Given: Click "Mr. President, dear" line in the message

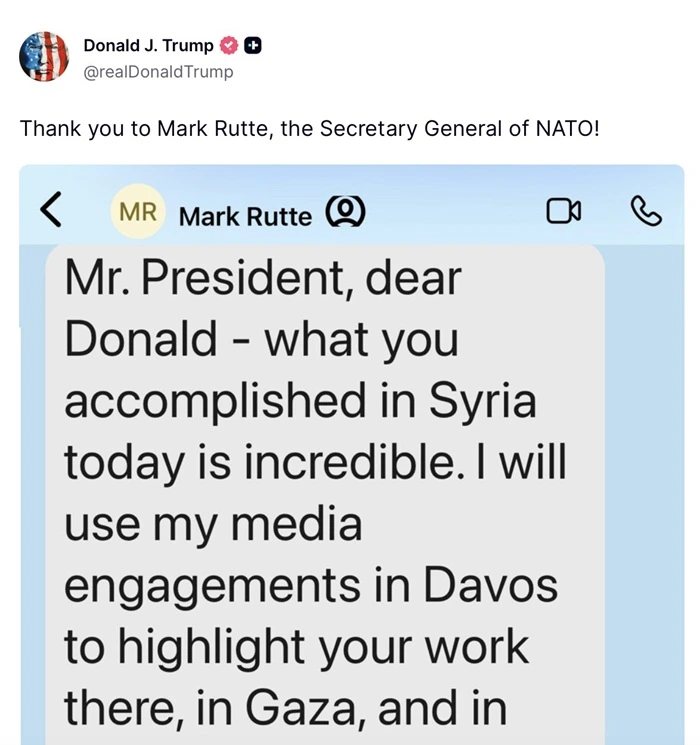Looking at the screenshot, I should pyautogui.click(x=263, y=277).
